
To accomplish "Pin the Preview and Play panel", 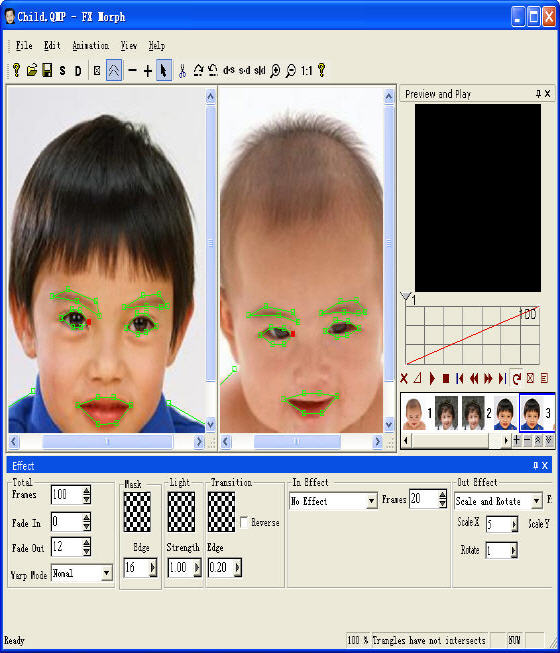I will (x=538, y=94).
